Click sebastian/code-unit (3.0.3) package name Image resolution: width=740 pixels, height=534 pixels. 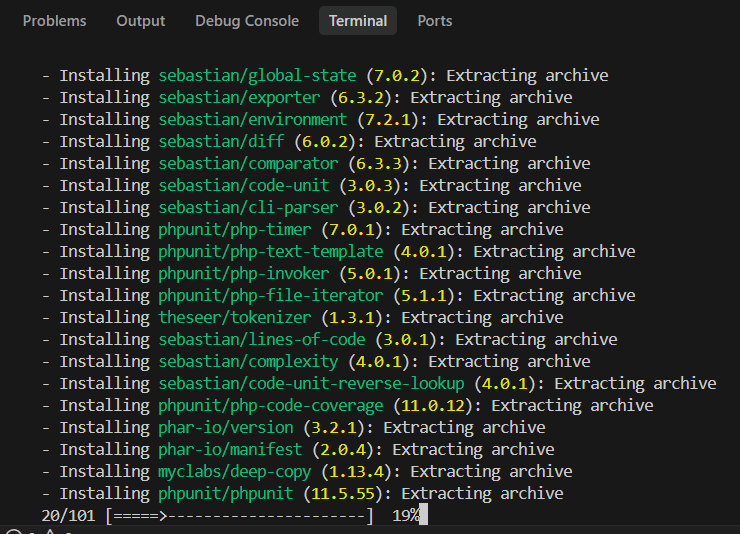point(244,185)
